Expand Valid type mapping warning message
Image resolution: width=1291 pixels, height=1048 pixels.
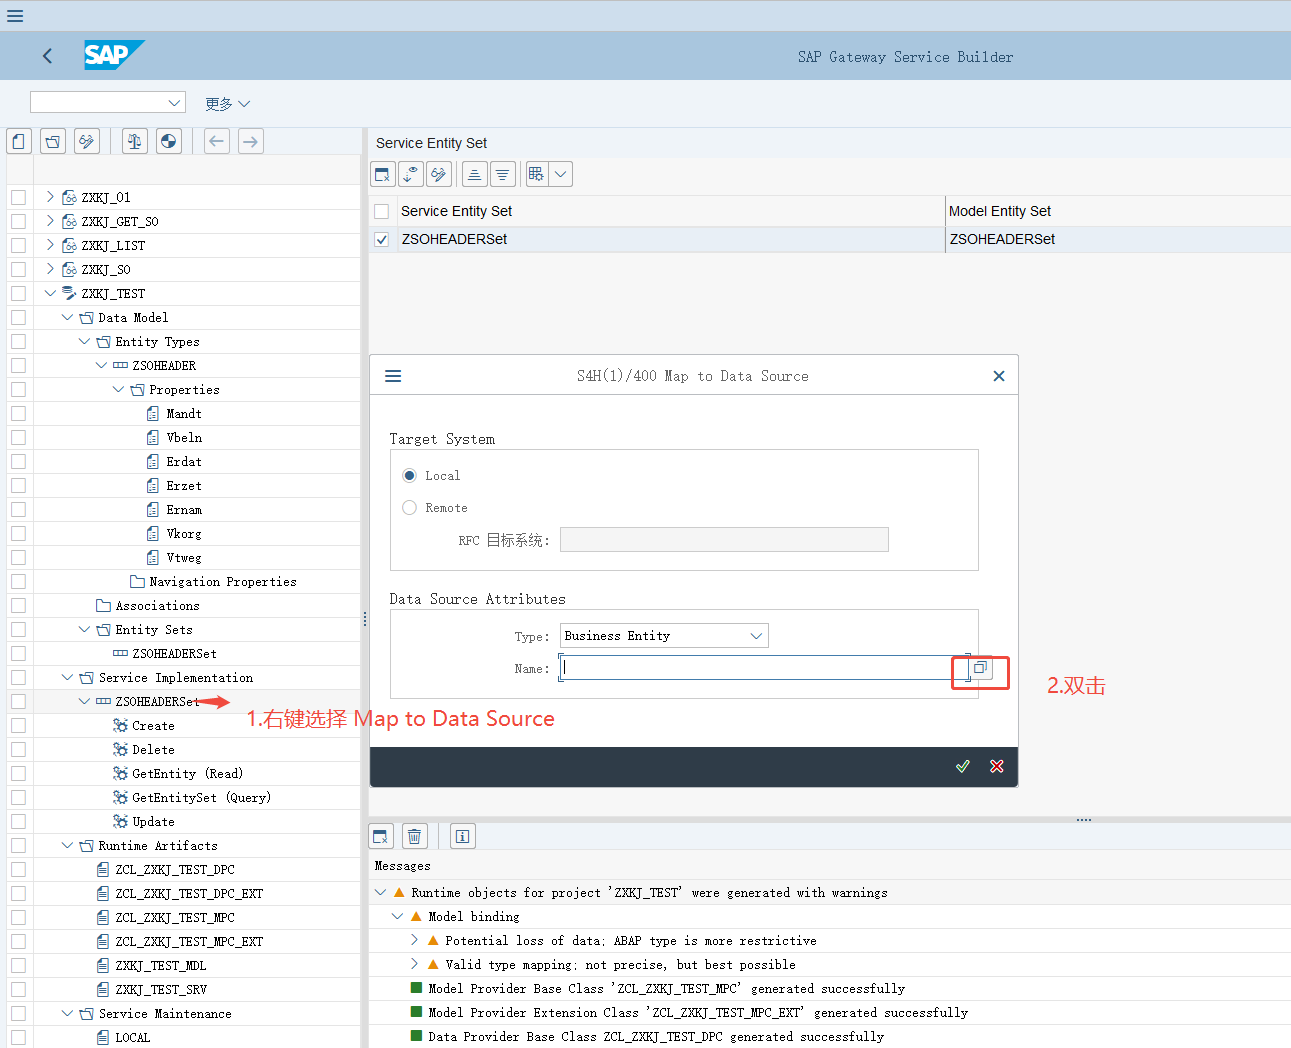[x=414, y=964]
